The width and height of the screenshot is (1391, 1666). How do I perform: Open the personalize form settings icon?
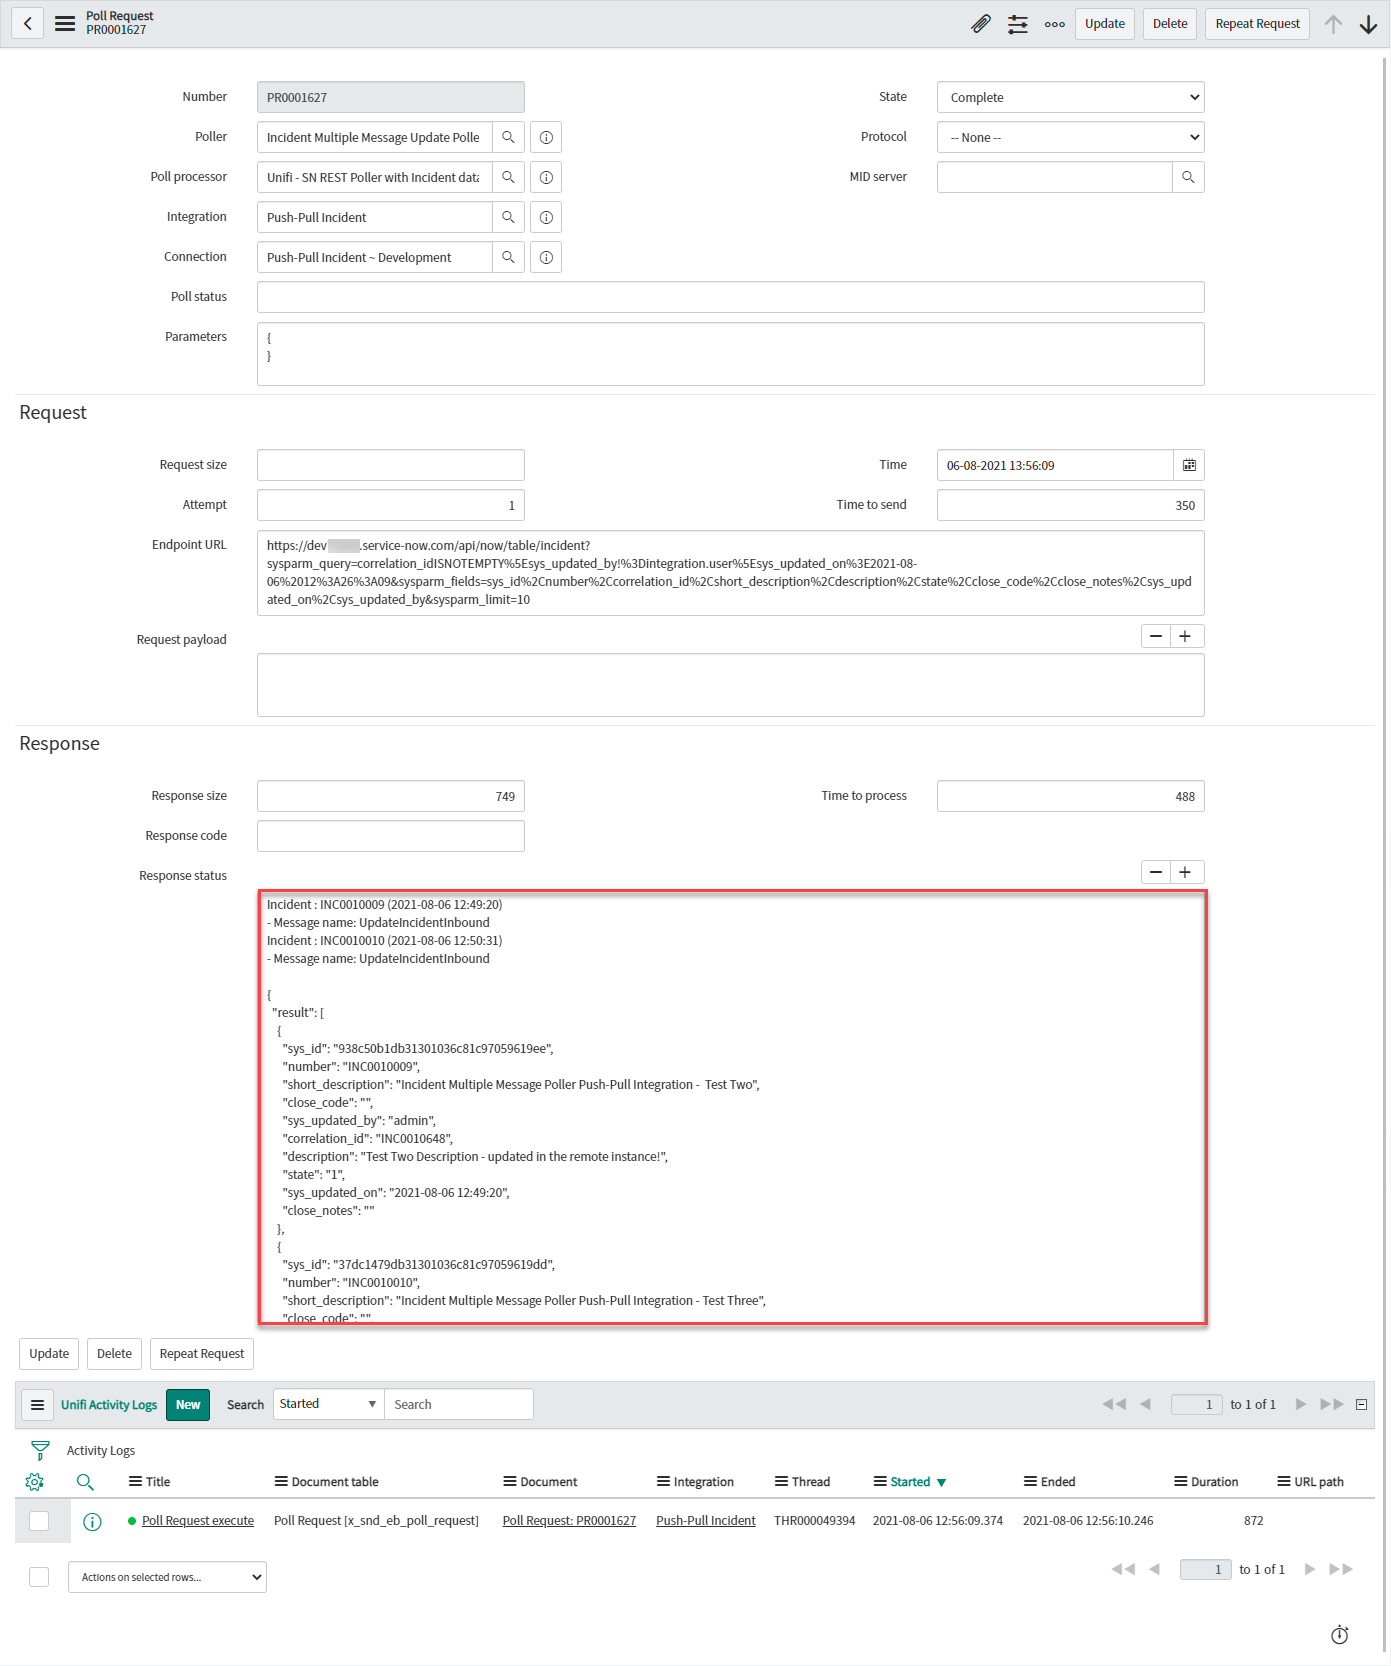(1017, 24)
